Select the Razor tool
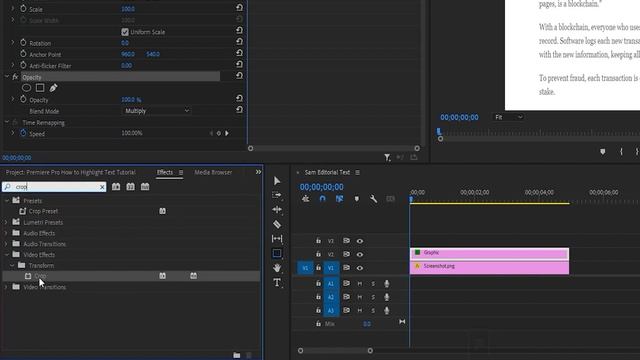Image resolution: width=640 pixels, height=360 pixels. (x=277, y=224)
